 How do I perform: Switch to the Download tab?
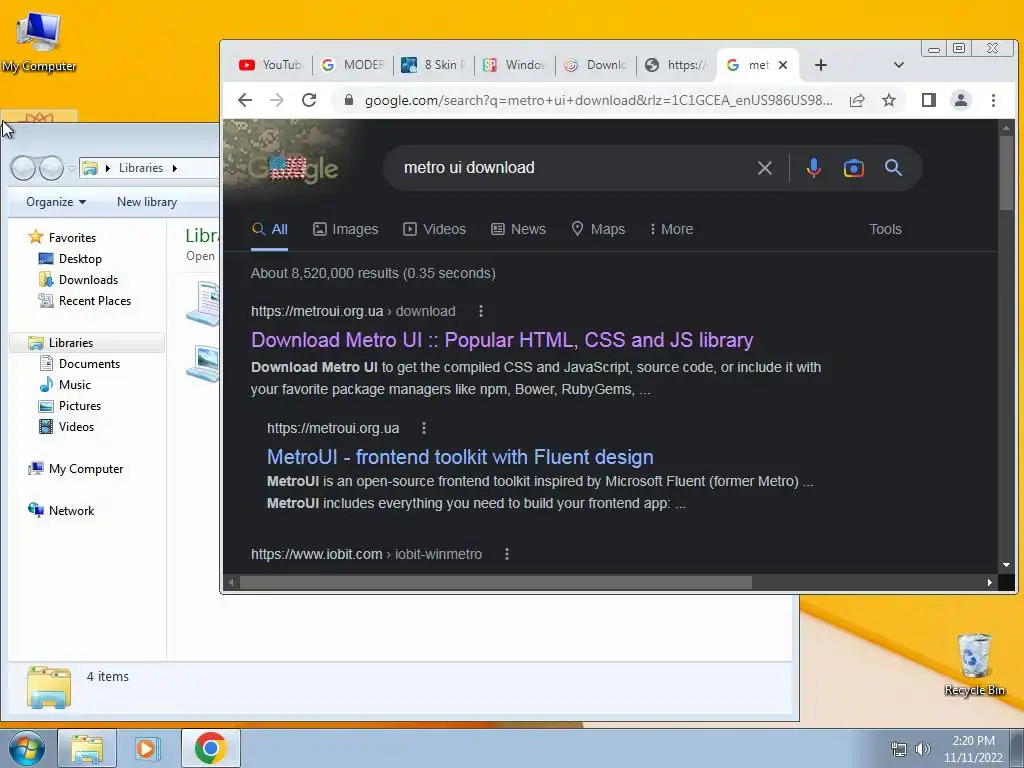(x=596, y=65)
